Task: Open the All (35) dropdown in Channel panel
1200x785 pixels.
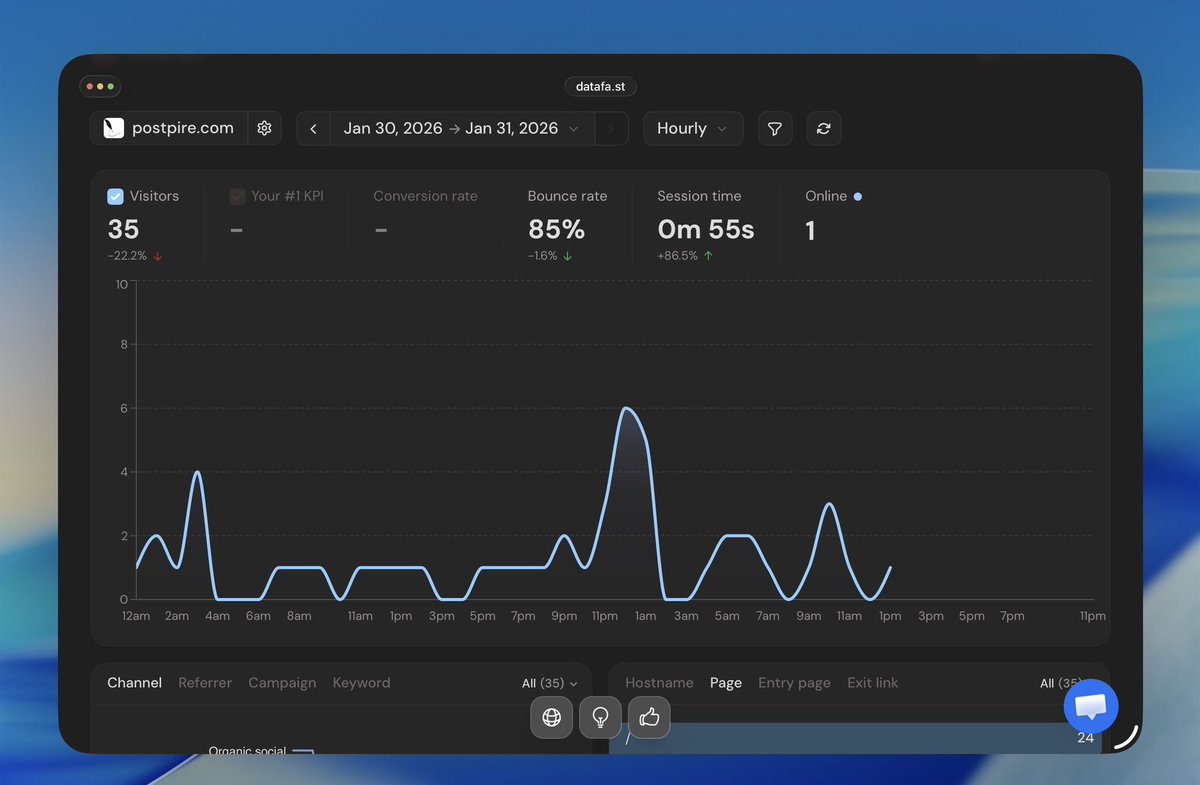Action: [550, 683]
